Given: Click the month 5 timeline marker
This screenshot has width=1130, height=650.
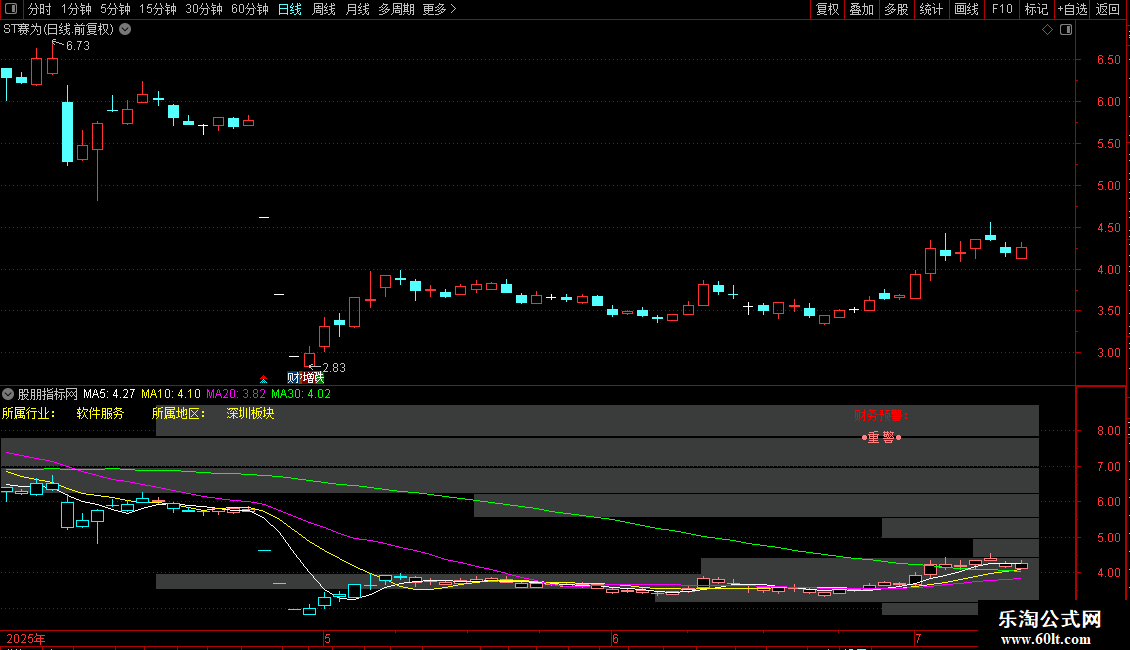Looking at the screenshot, I should tap(326, 638).
